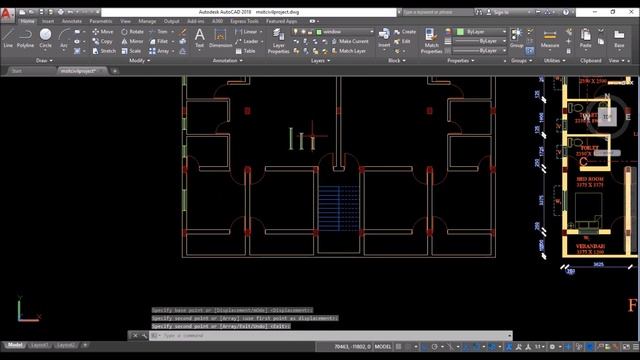Click the Stretch tool
The image size is (640, 360).
104,51
